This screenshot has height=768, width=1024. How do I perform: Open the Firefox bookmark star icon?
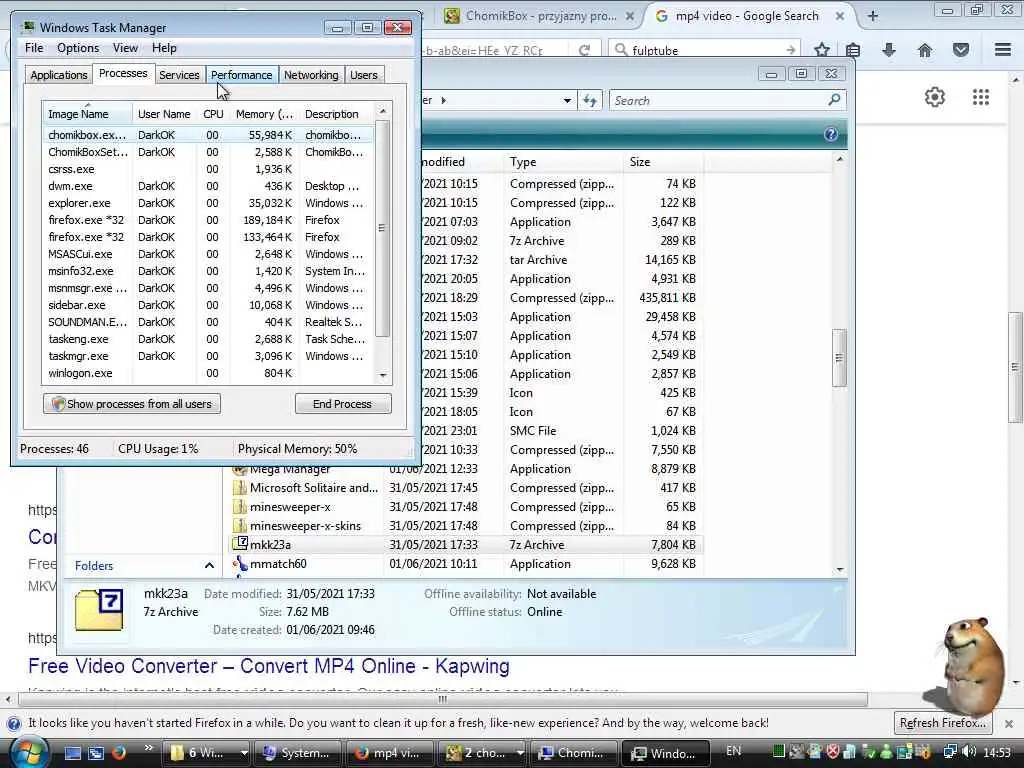tap(822, 50)
